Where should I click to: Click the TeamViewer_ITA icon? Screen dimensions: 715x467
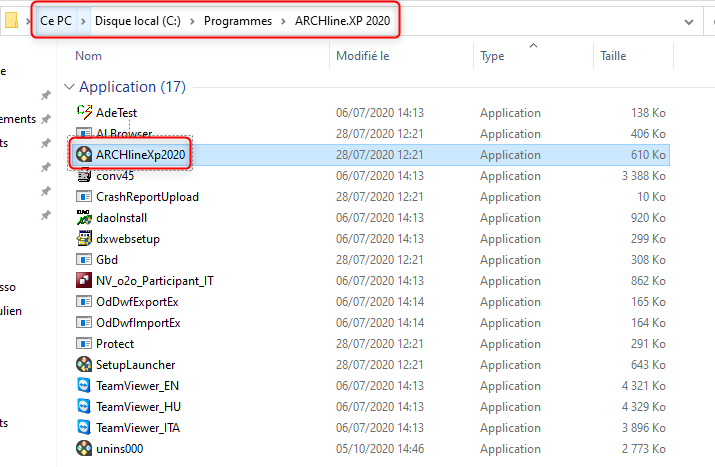coord(84,427)
